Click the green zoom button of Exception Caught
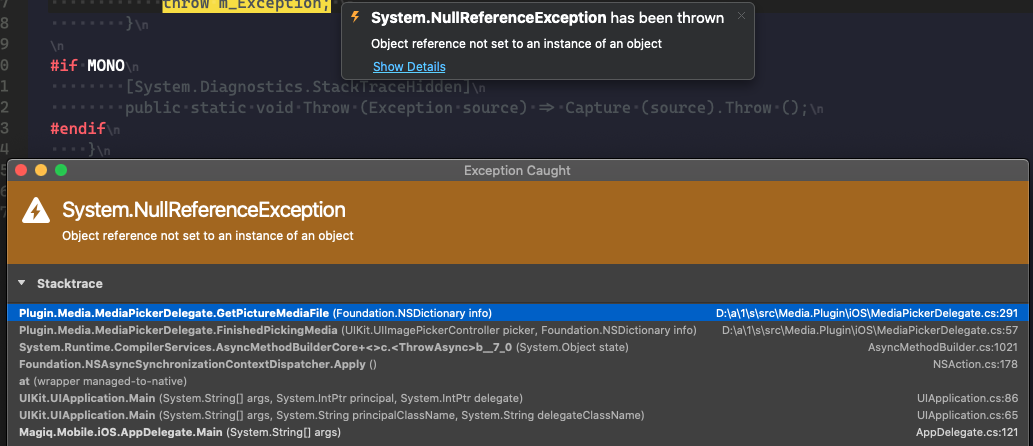Viewport: 1033px width, 446px height. coord(61,171)
